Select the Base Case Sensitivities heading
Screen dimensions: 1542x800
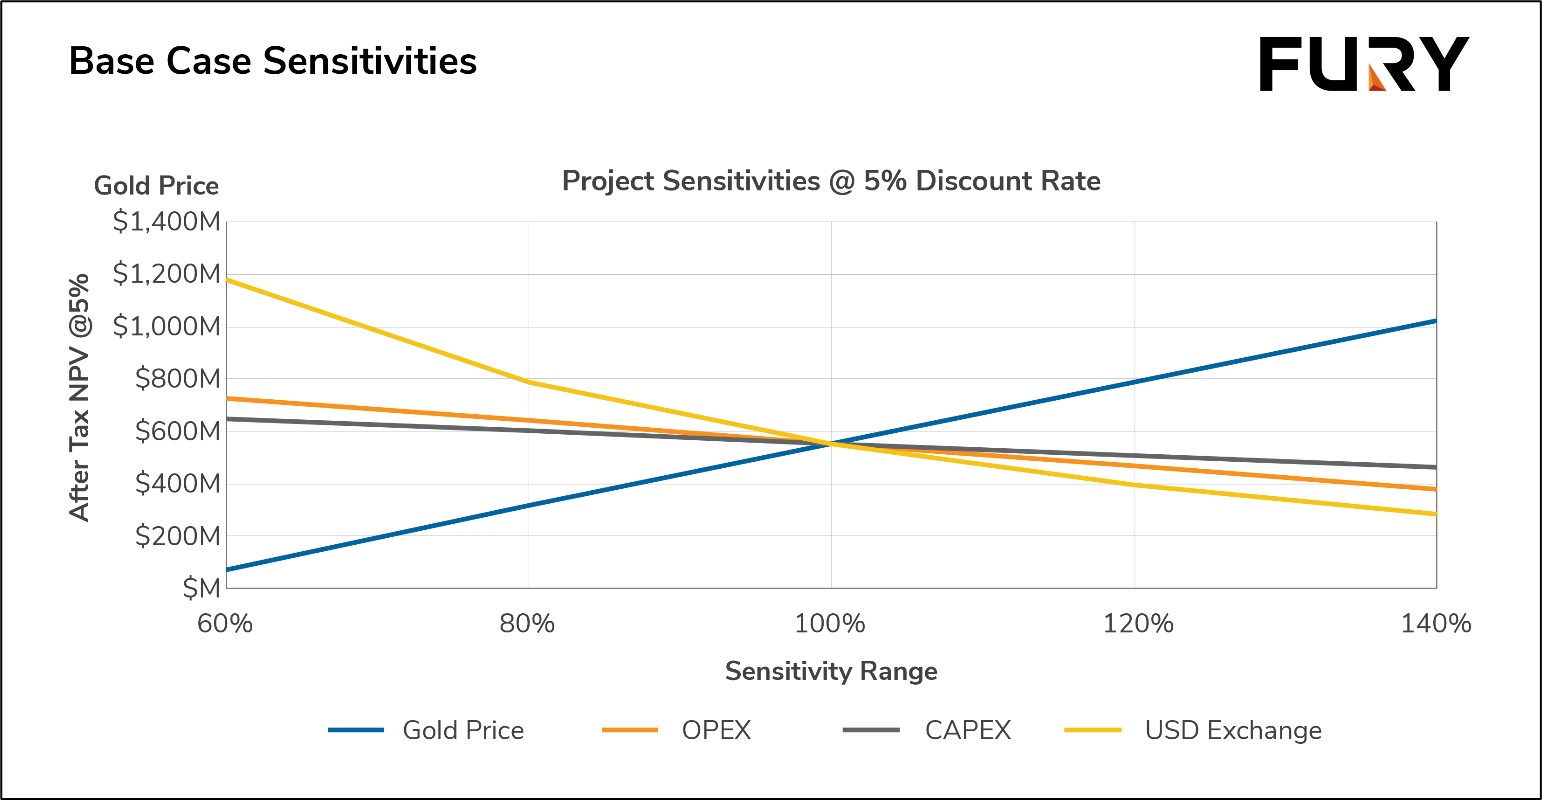(x=273, y=62)
